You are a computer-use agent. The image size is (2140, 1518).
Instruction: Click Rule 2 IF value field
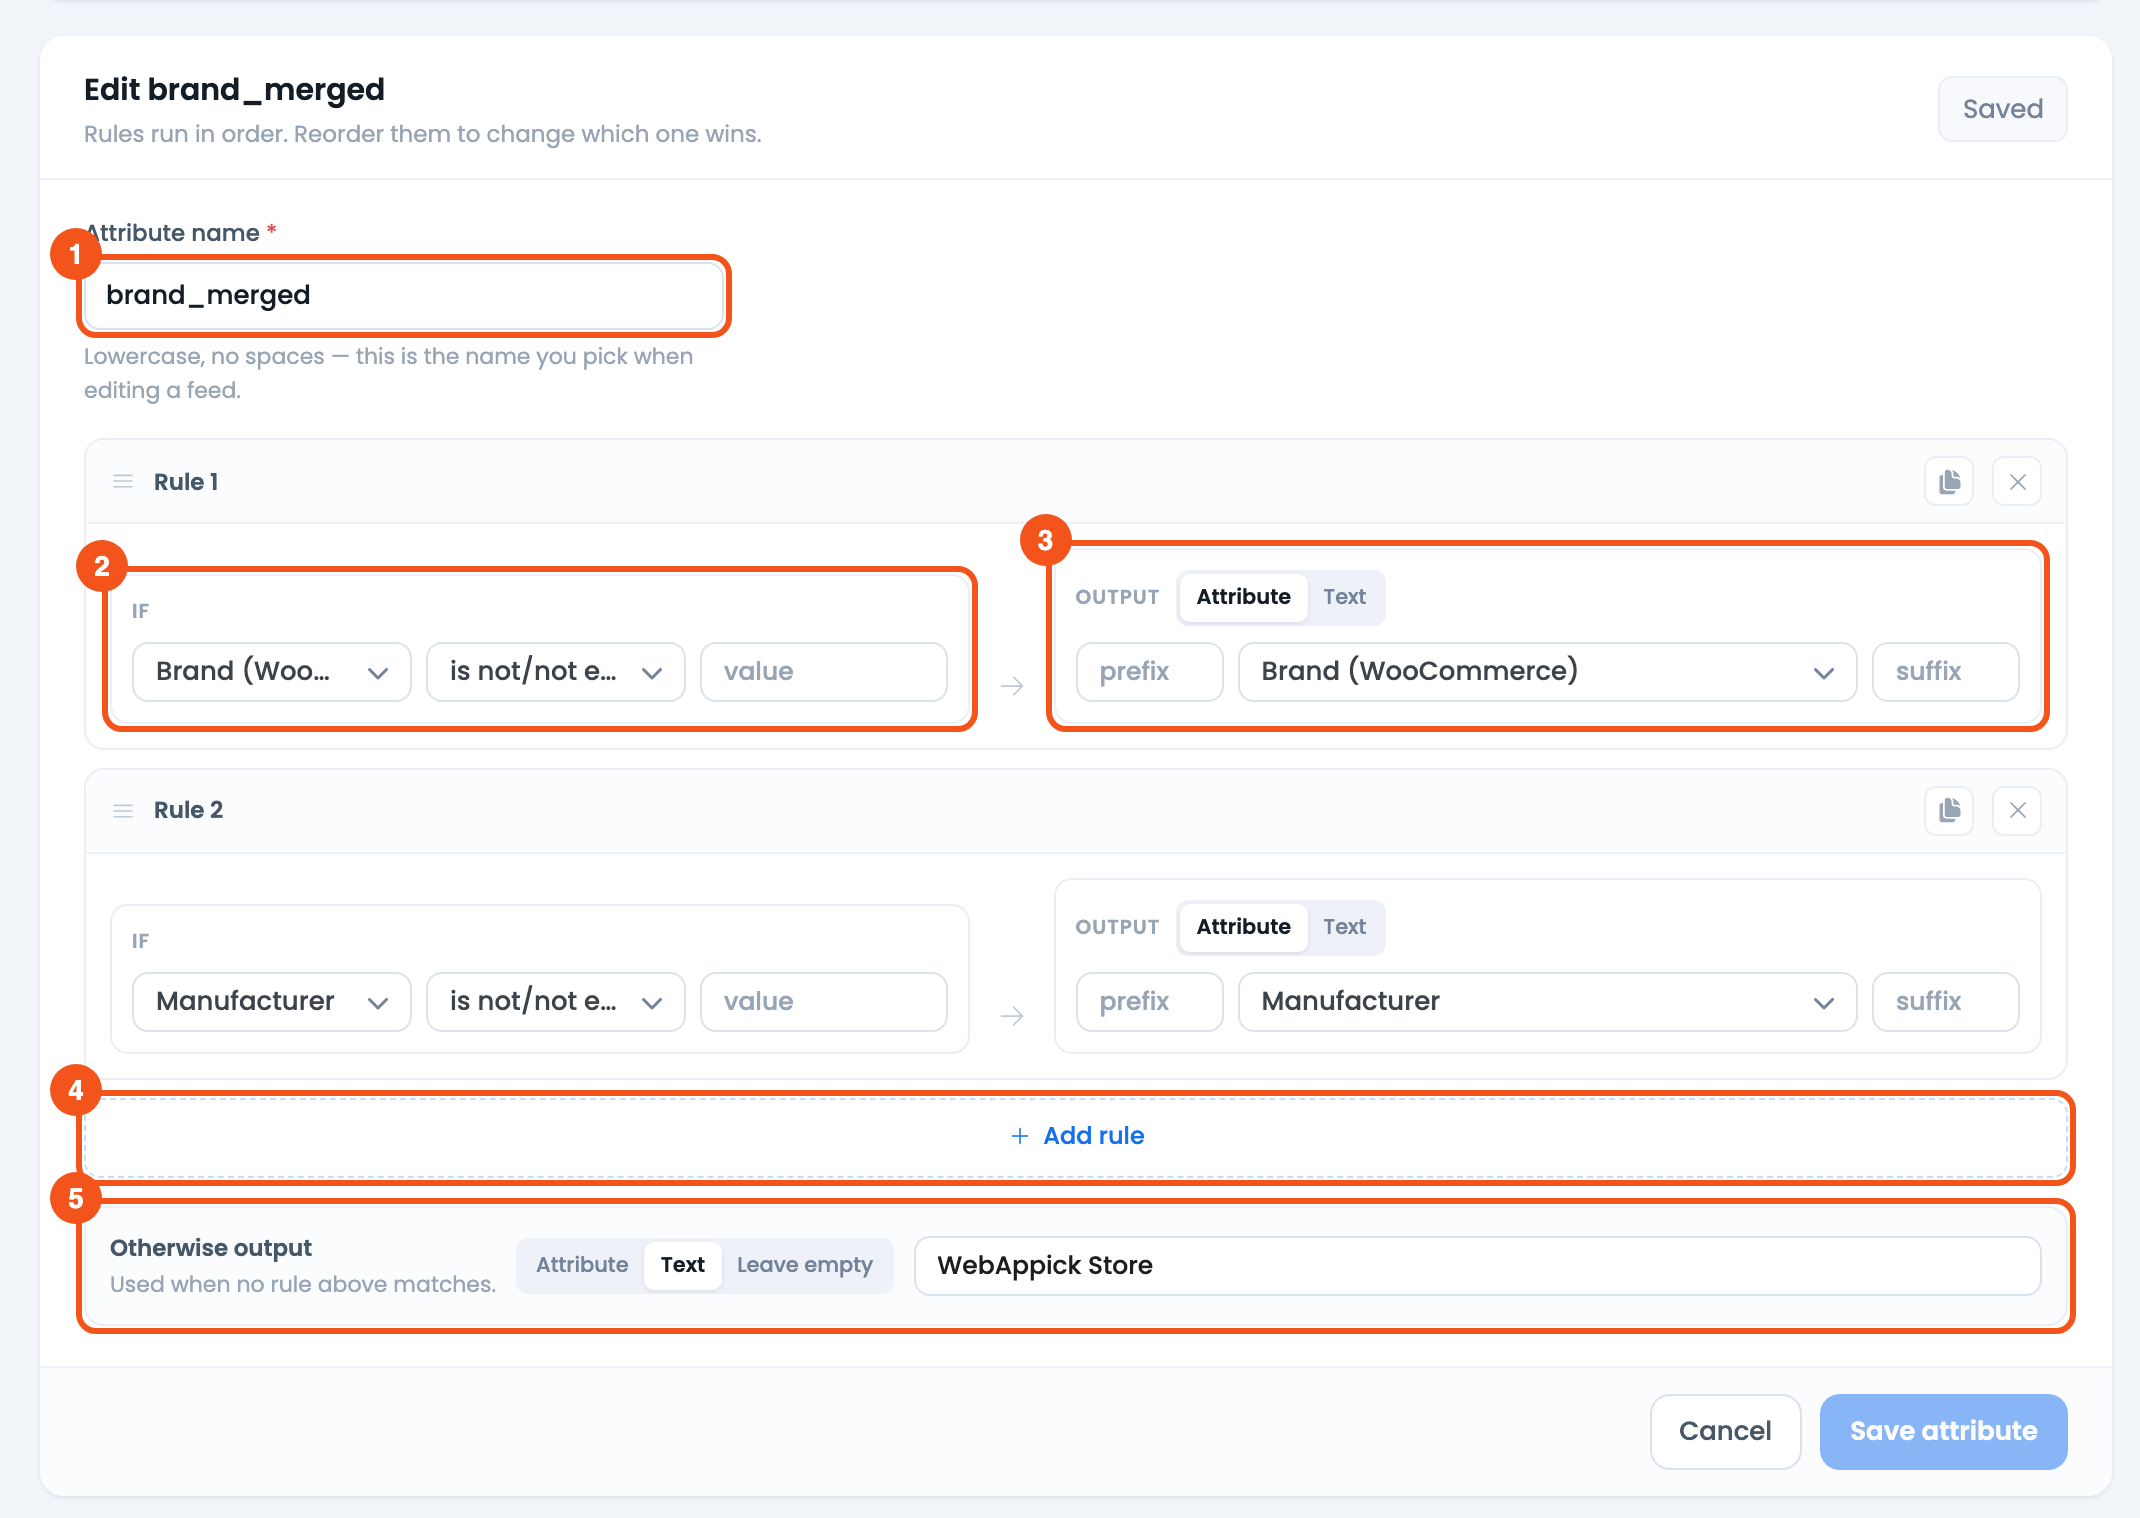click(x=824, y=1002)
